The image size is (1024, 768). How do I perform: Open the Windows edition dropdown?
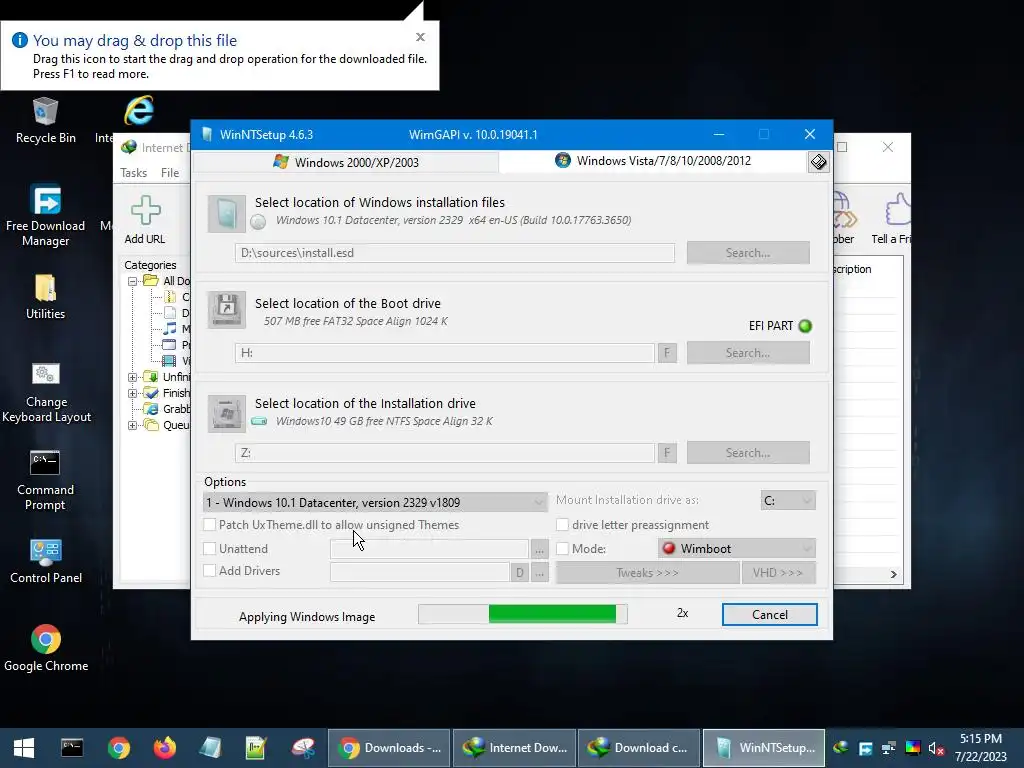coord(375,502)
